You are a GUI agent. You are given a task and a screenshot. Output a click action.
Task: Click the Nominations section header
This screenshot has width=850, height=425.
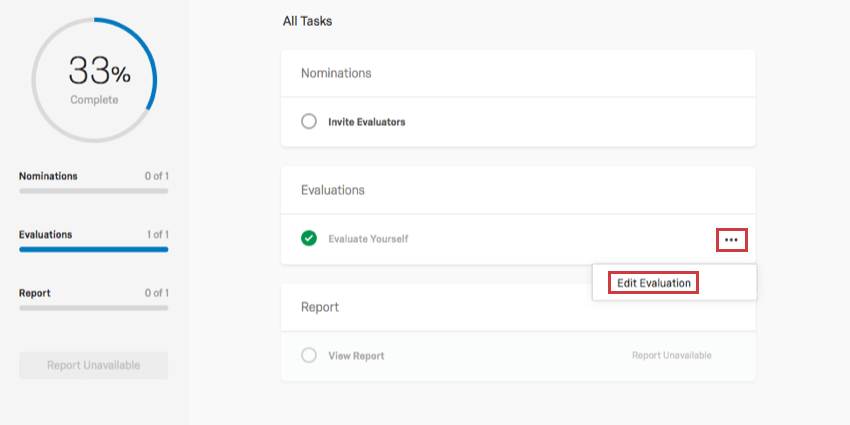336,73
